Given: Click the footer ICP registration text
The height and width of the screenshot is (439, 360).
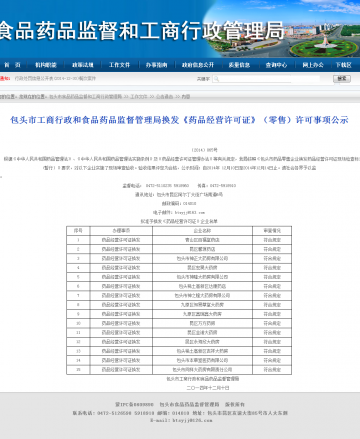Looking at the screenshot, I should (134, 405).
